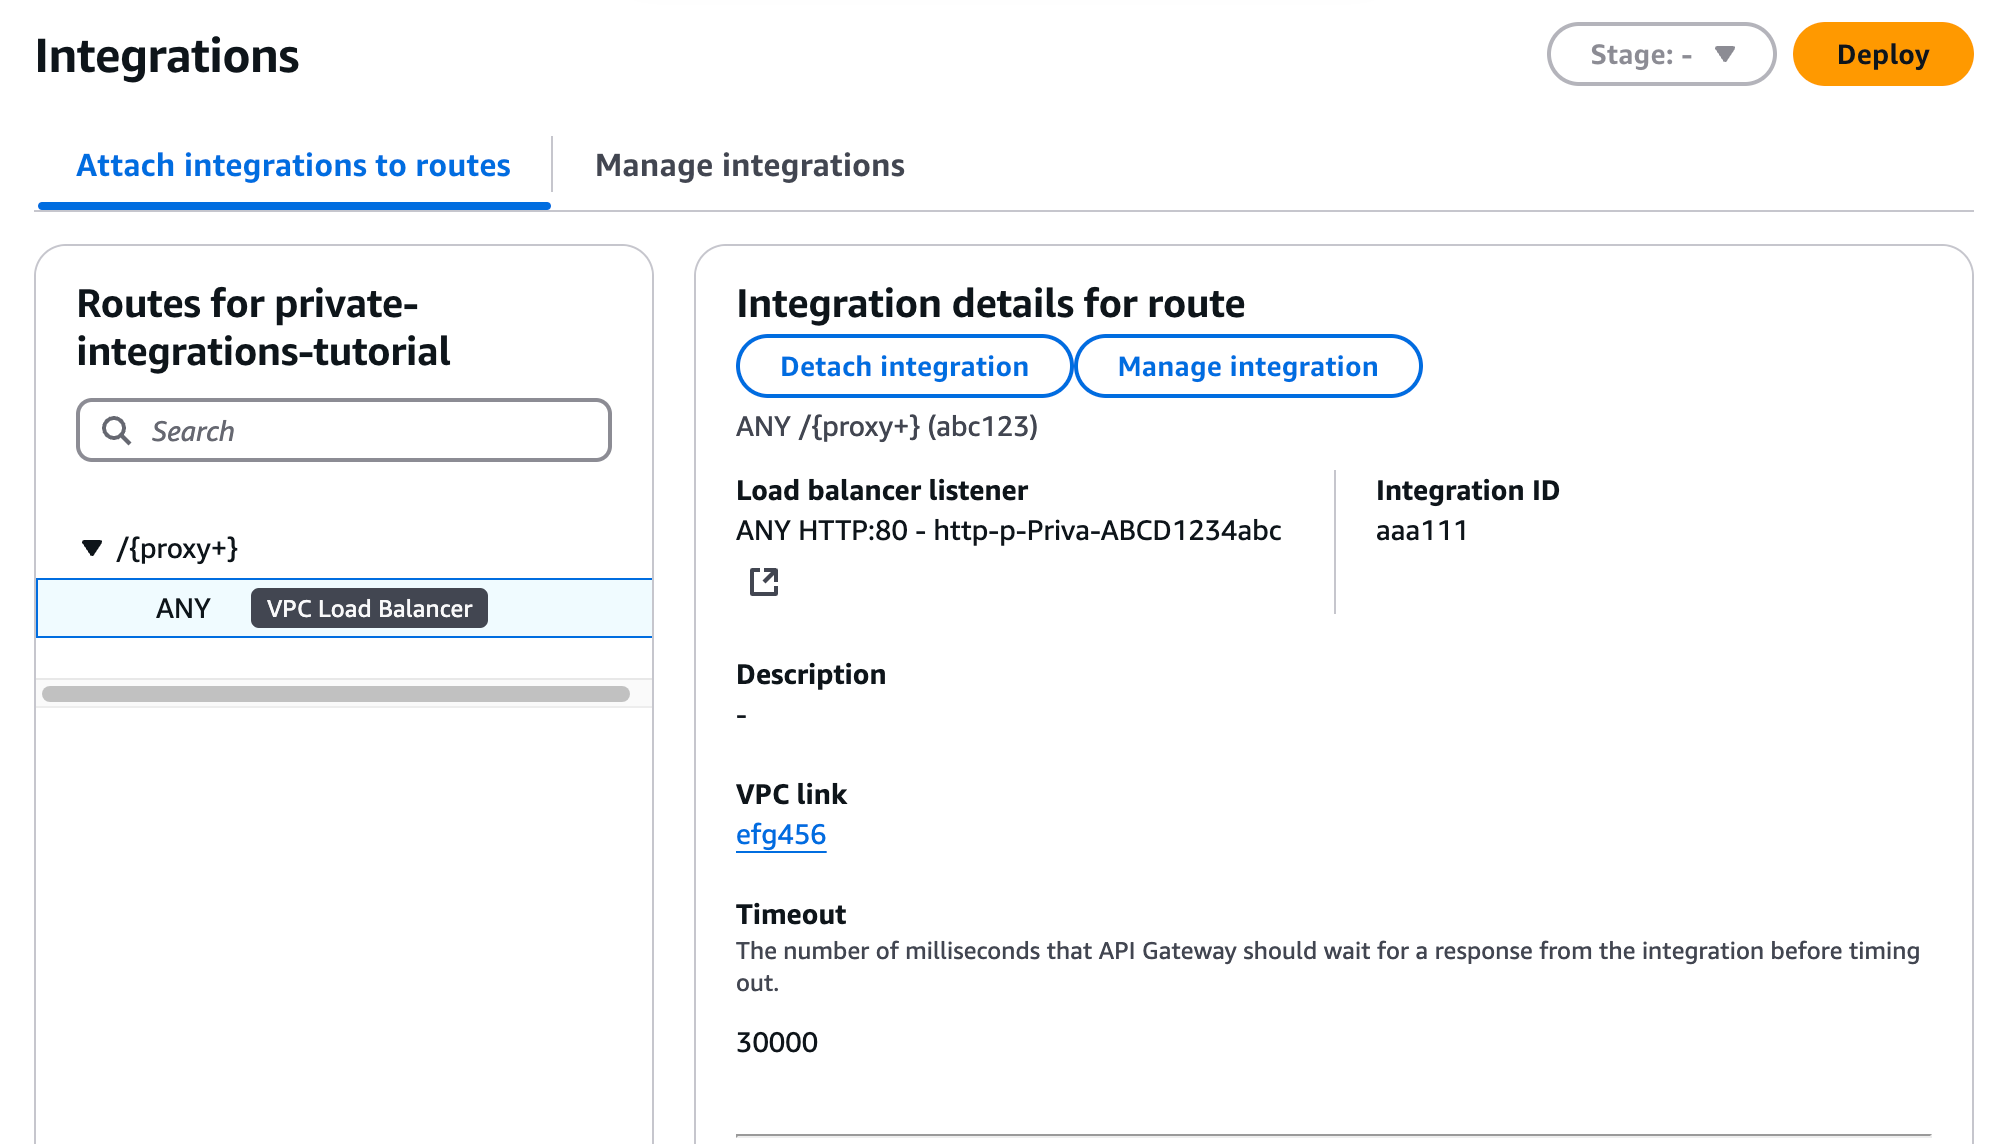
Task: Click the Integration ID aaa111 value
Action: [x=1420, y=530]
